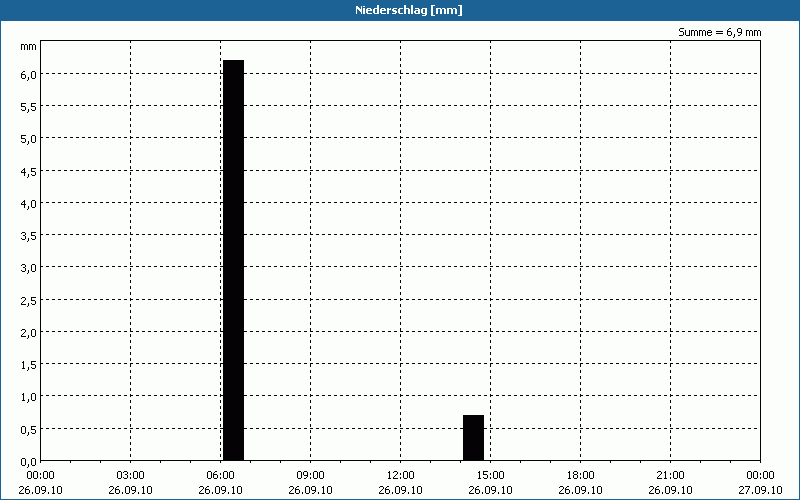Screen dimensions: 800x500
Task: Click the 5,5 y-axis value
Action: pyautogui.click(x=28, y=107)
